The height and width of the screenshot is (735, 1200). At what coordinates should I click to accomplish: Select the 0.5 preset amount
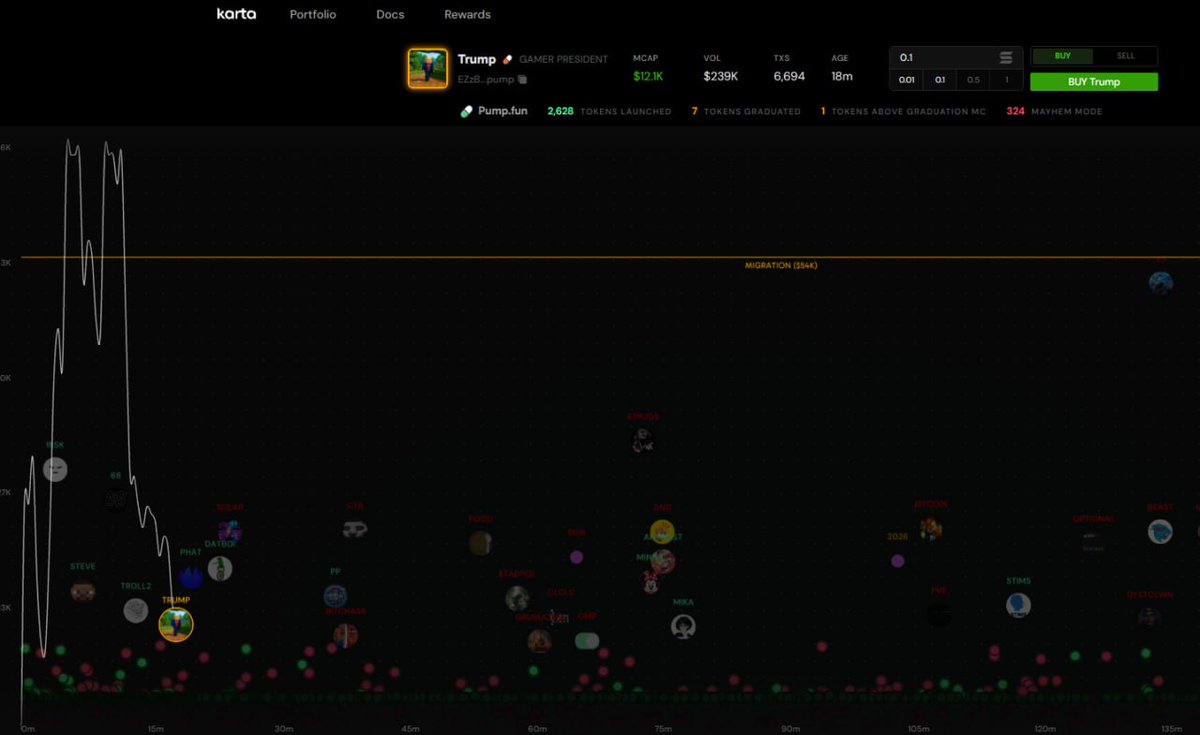(x=973, y=80)
